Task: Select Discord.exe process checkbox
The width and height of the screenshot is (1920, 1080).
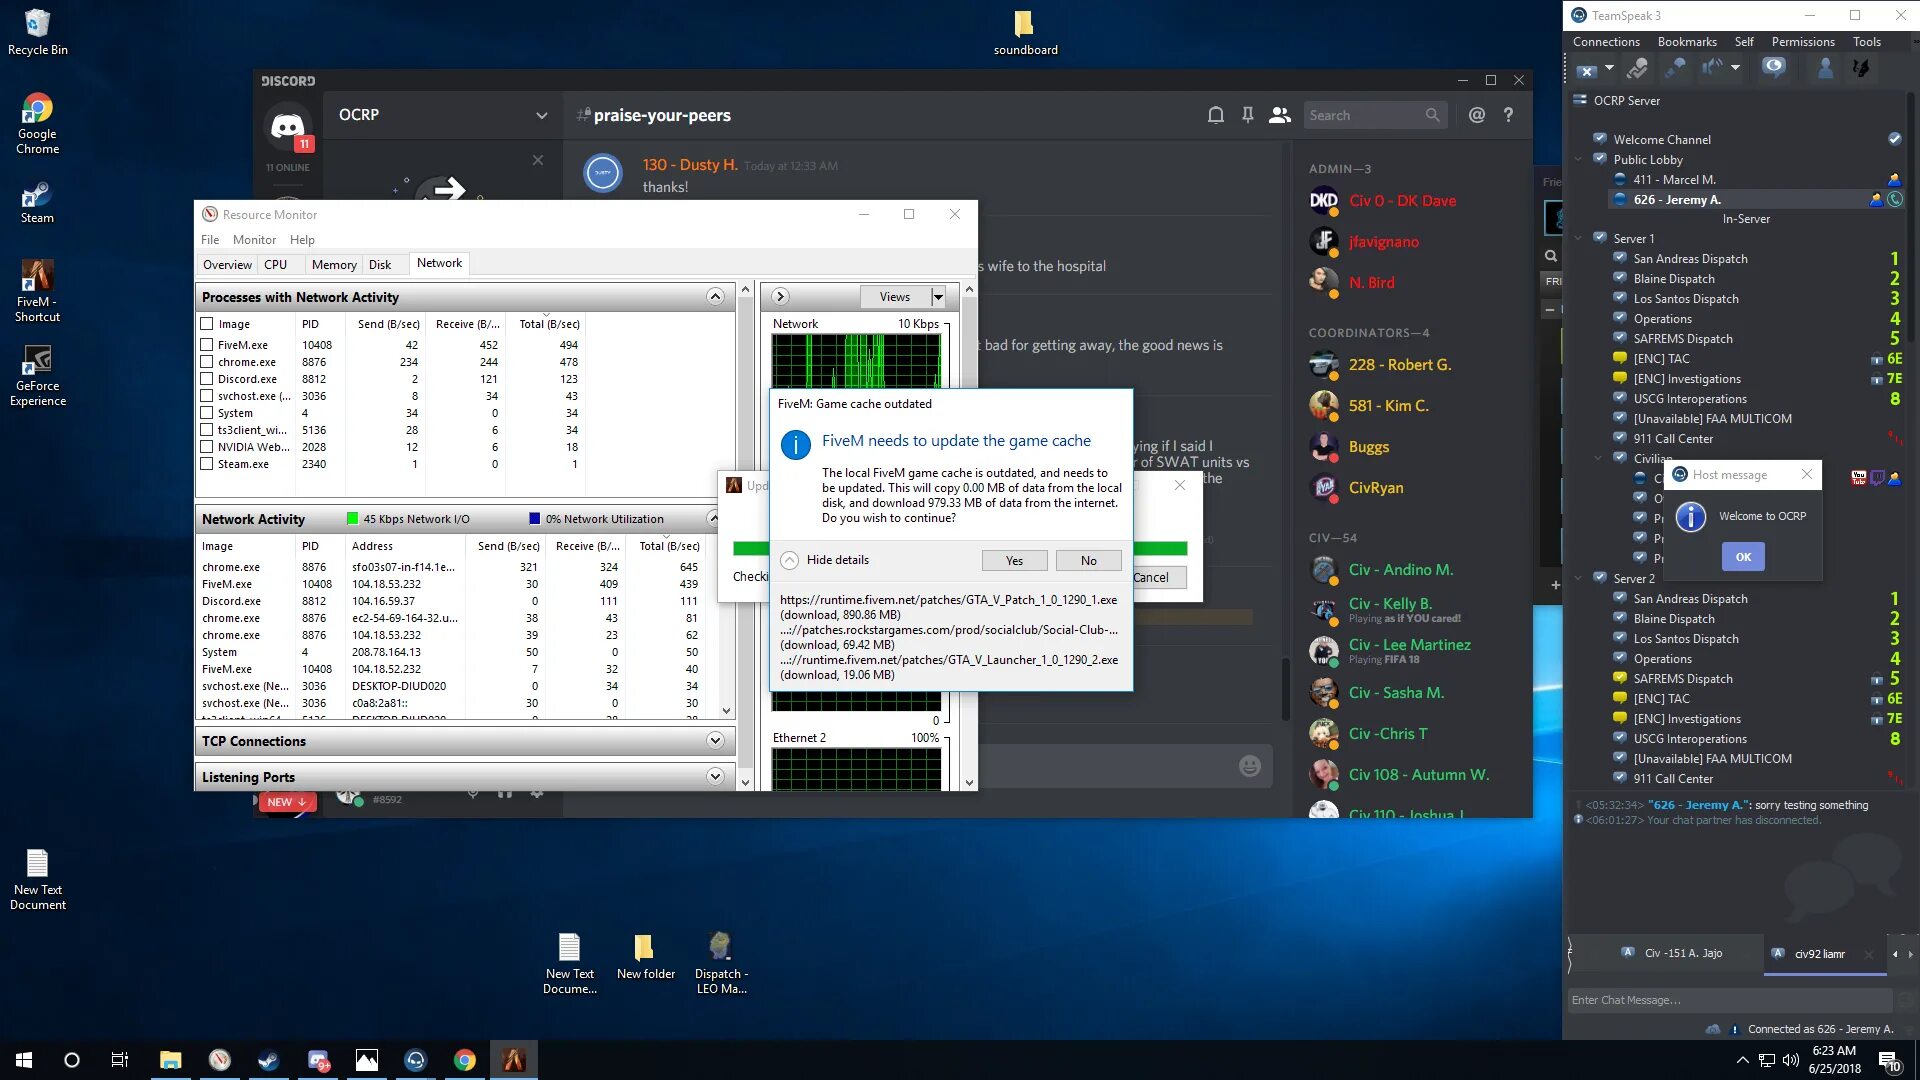Action: [207, 379]
